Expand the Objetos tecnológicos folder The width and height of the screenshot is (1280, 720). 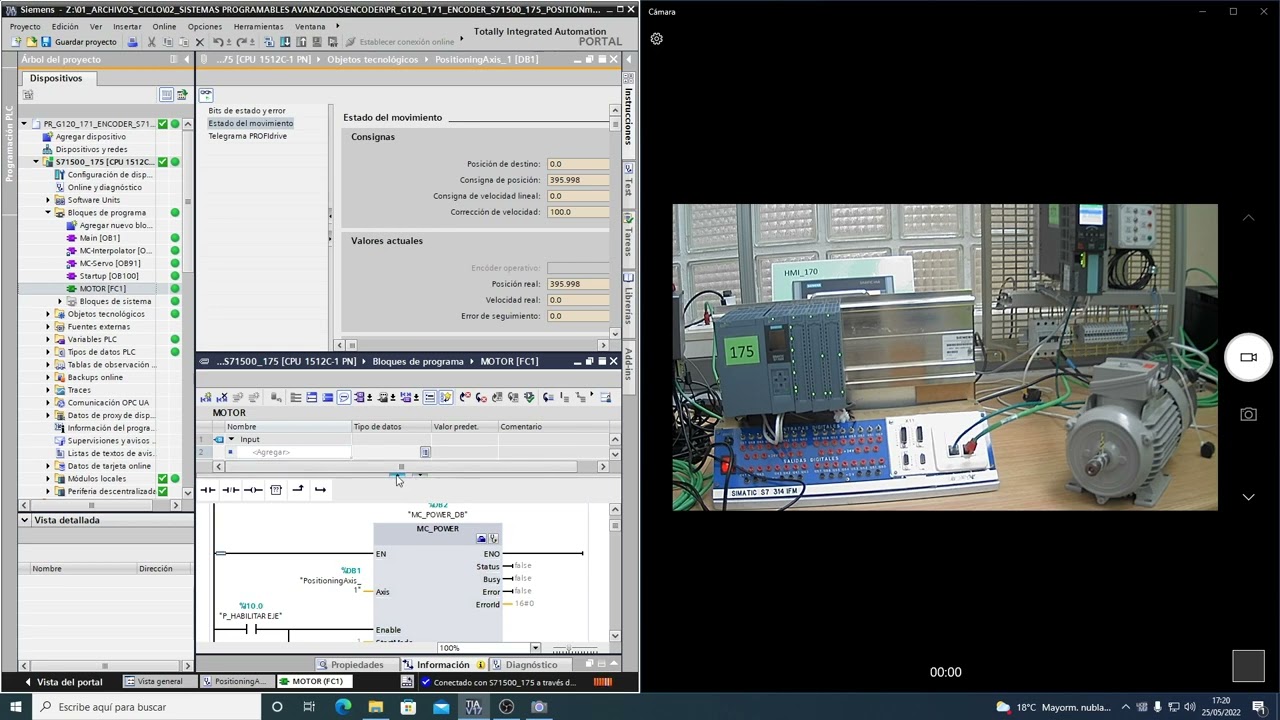pyautogui.click(x=48, y=314)
